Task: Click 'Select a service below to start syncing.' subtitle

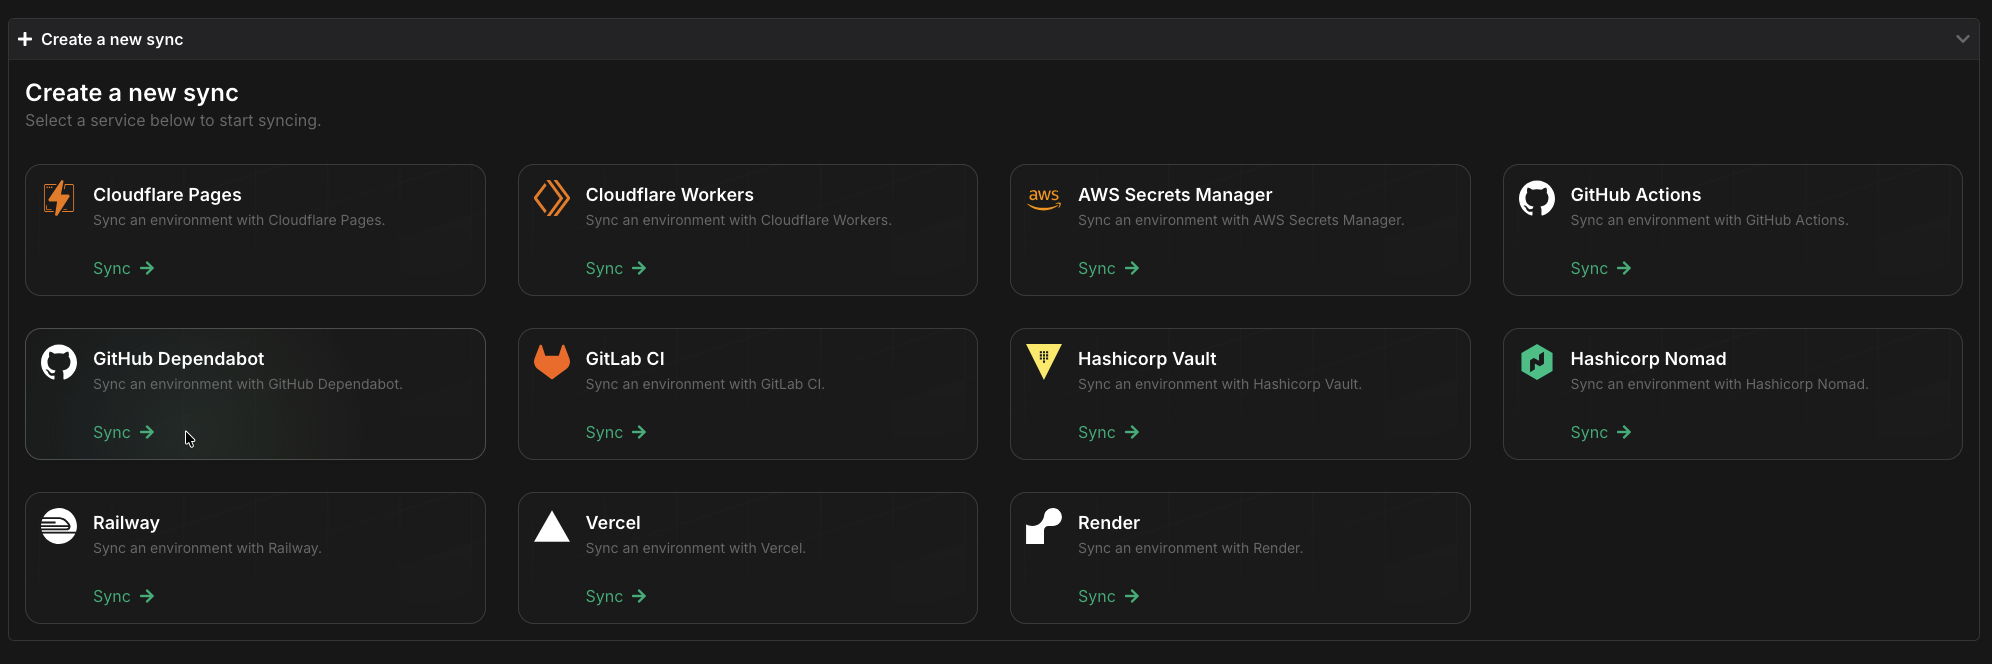Action: pyautogui.click(x=173, y=120)
